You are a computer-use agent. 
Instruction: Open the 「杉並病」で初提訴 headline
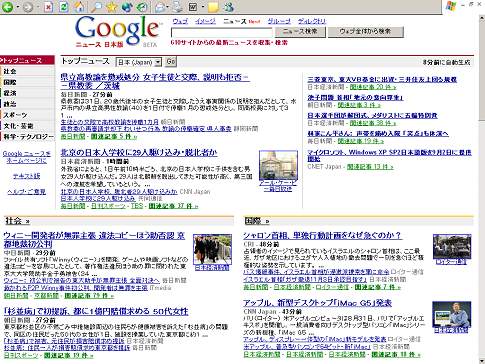[x=96, y=312]
